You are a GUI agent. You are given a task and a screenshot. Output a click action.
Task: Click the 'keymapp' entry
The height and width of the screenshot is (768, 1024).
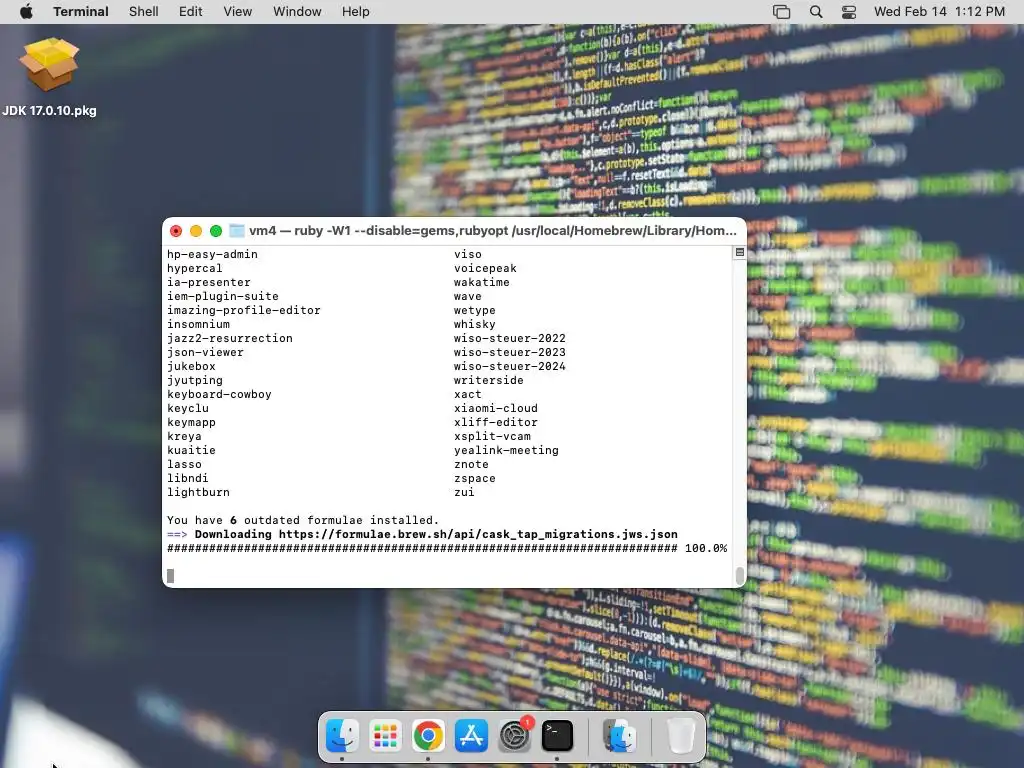(x=191, y=423)
